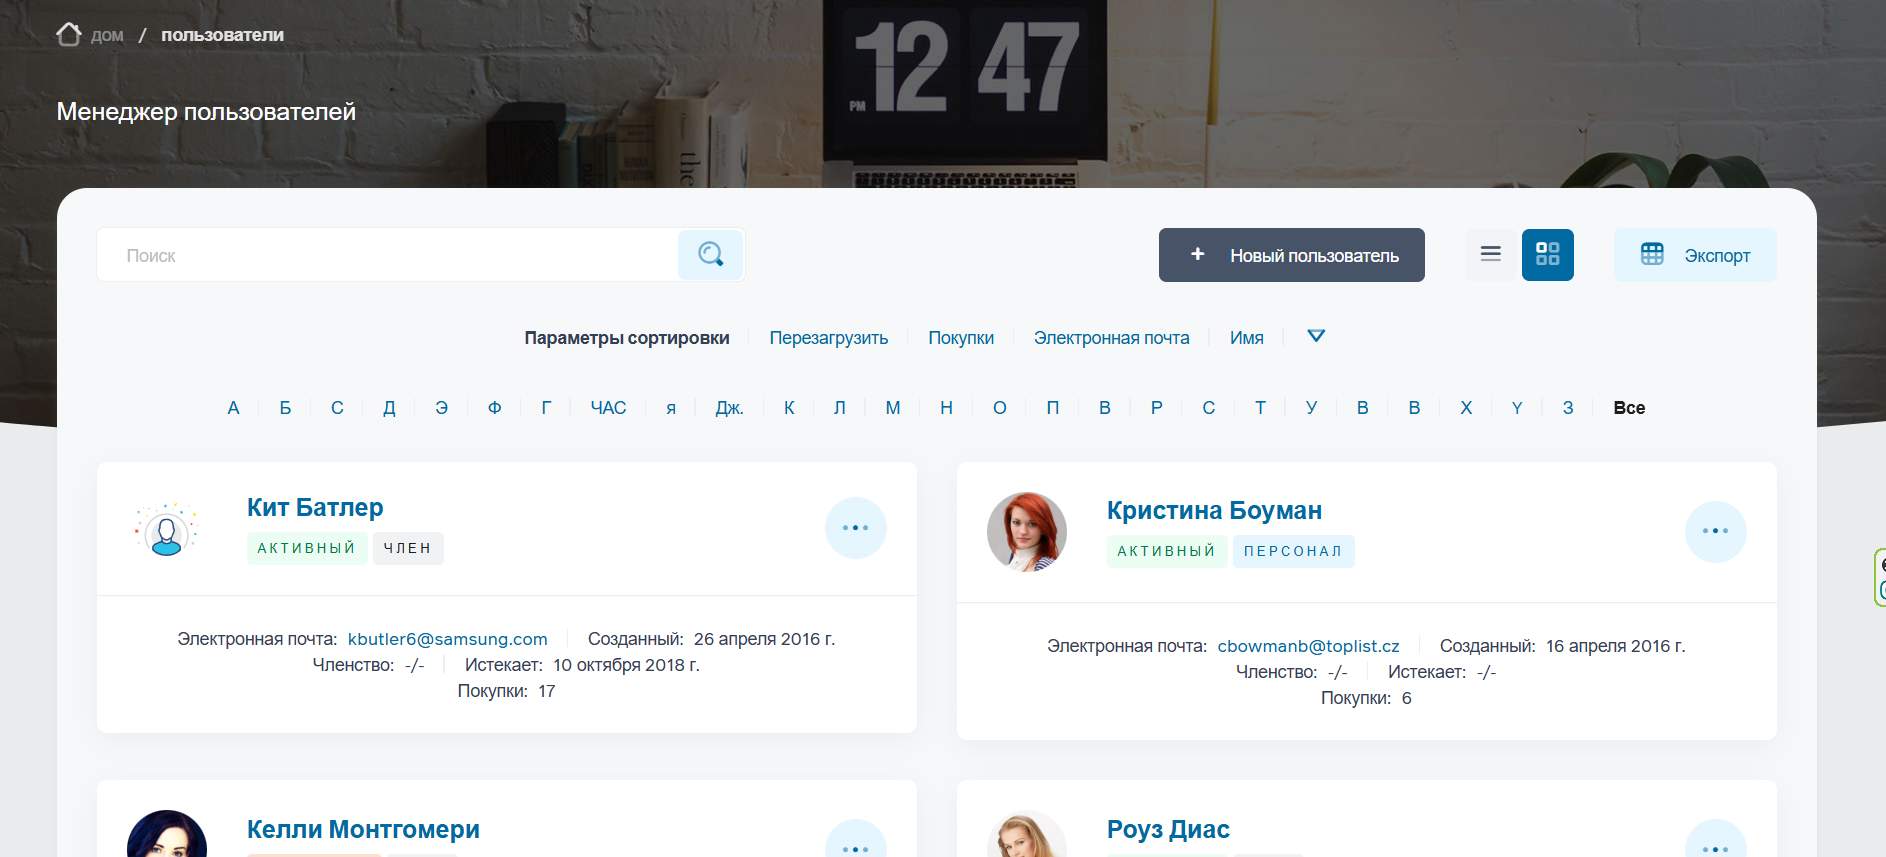Image resolution: width=1886 pixels, height=857 pixels.
Task: Filter by Дж. letter
Action: point(730,408)
